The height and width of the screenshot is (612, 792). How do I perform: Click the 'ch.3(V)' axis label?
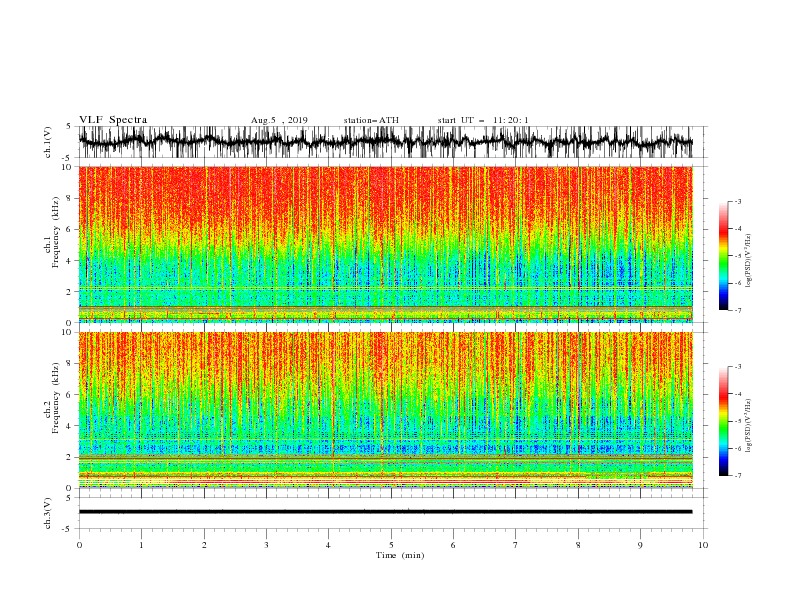48,513
